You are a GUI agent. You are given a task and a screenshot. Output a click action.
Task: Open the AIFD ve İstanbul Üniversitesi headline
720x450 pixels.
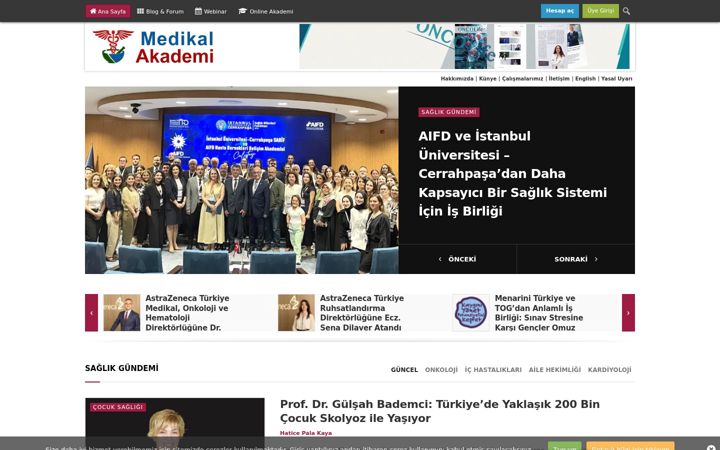(512, 174)
